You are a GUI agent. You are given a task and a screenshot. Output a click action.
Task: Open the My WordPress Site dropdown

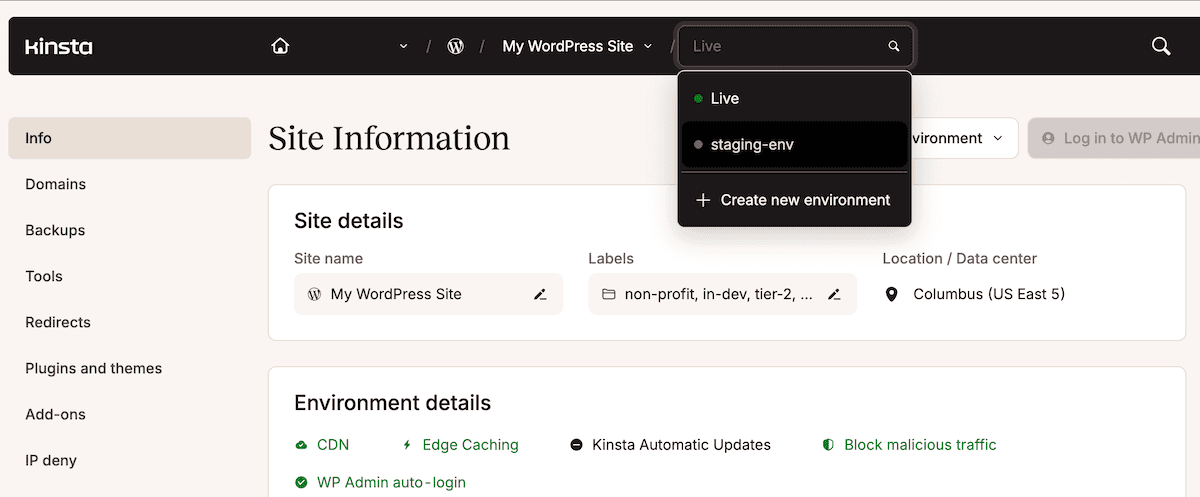(577, 46)
